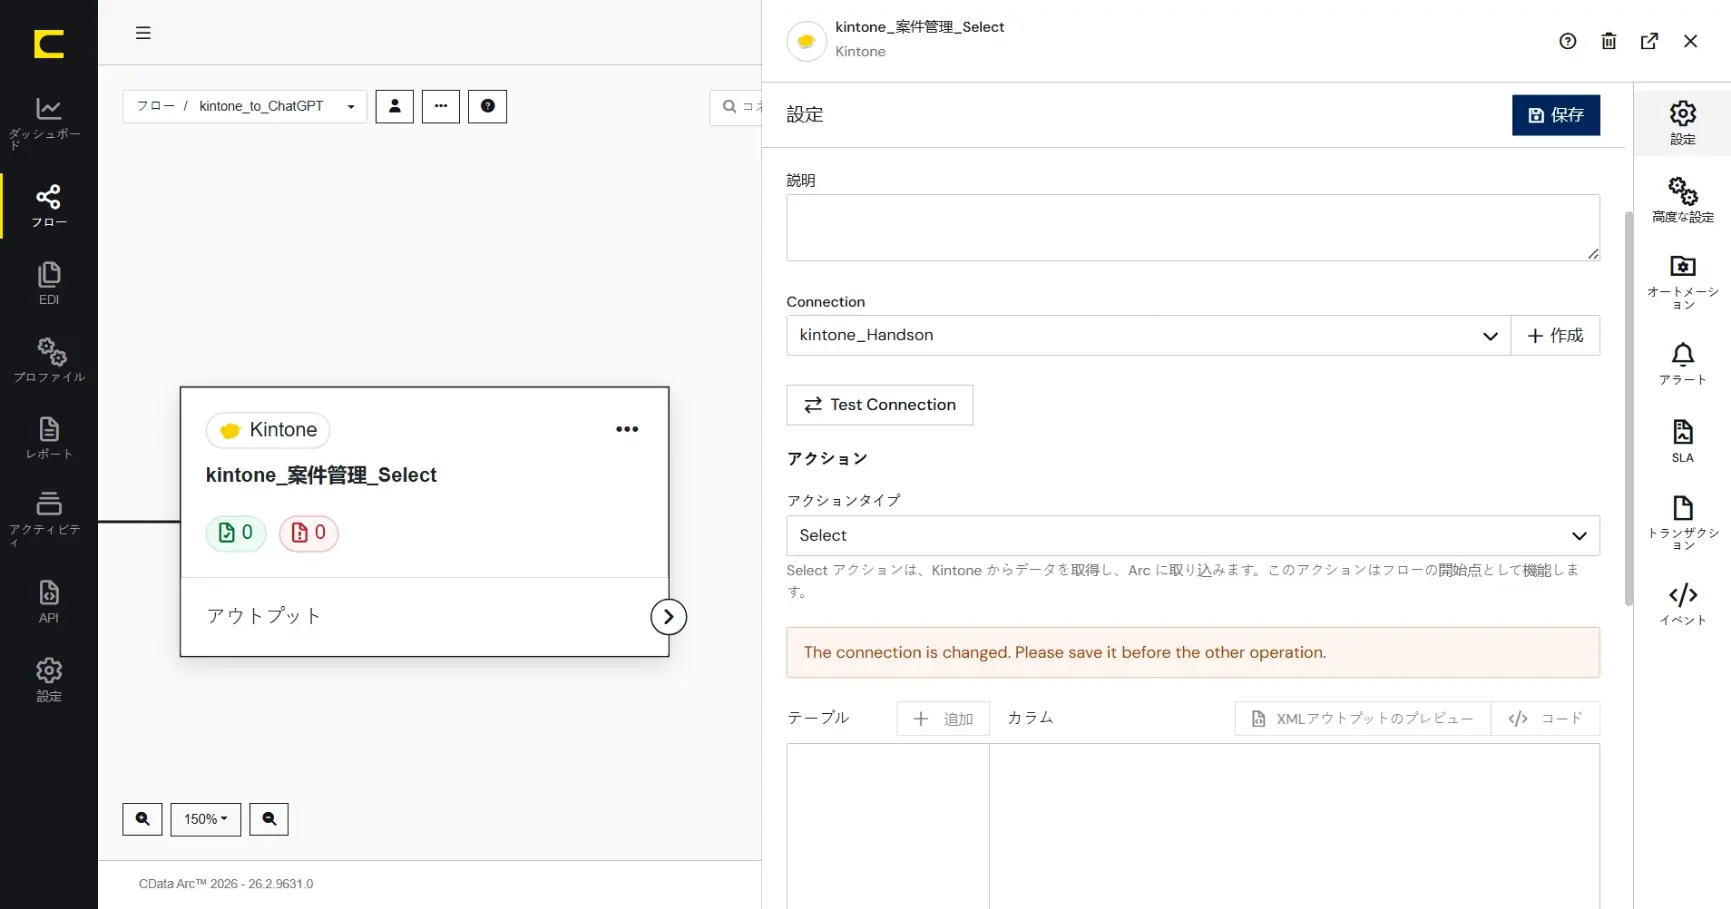Switch to the 高度な設定 tab
The width and height of the screenshot is (1731, 909).
[x=1683, y=200]
